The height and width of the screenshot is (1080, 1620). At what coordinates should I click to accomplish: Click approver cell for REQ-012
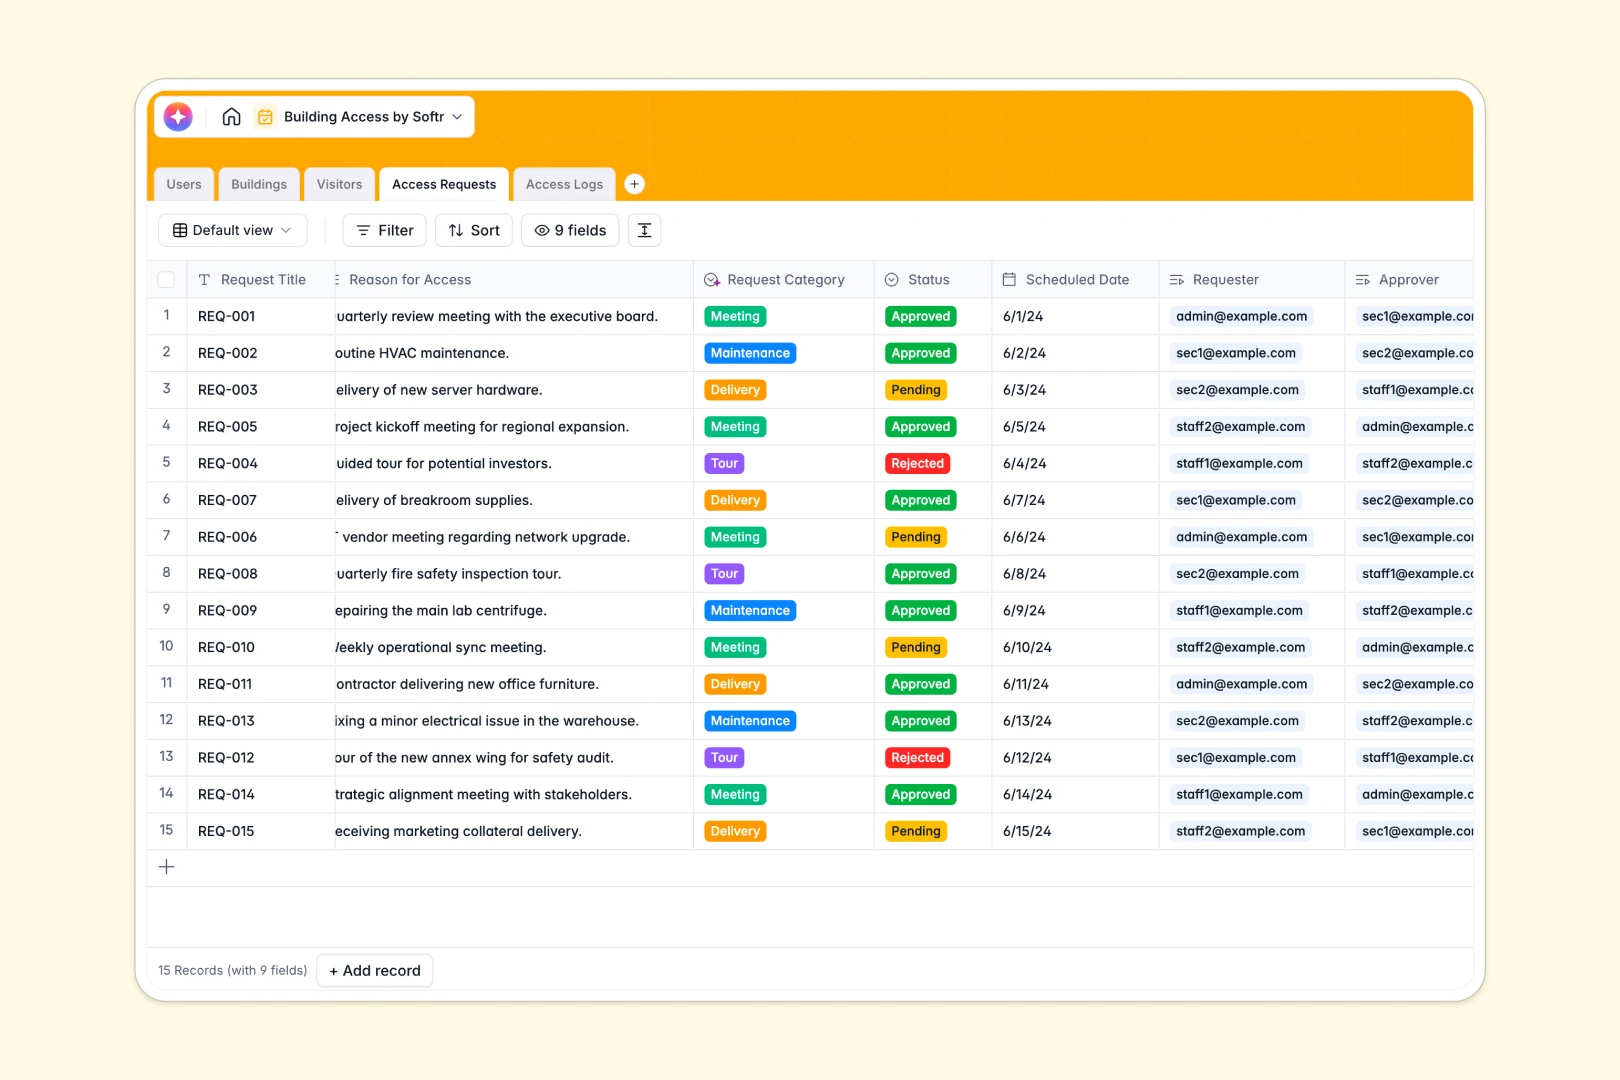pyautogui.click(x=1409, y=758)
